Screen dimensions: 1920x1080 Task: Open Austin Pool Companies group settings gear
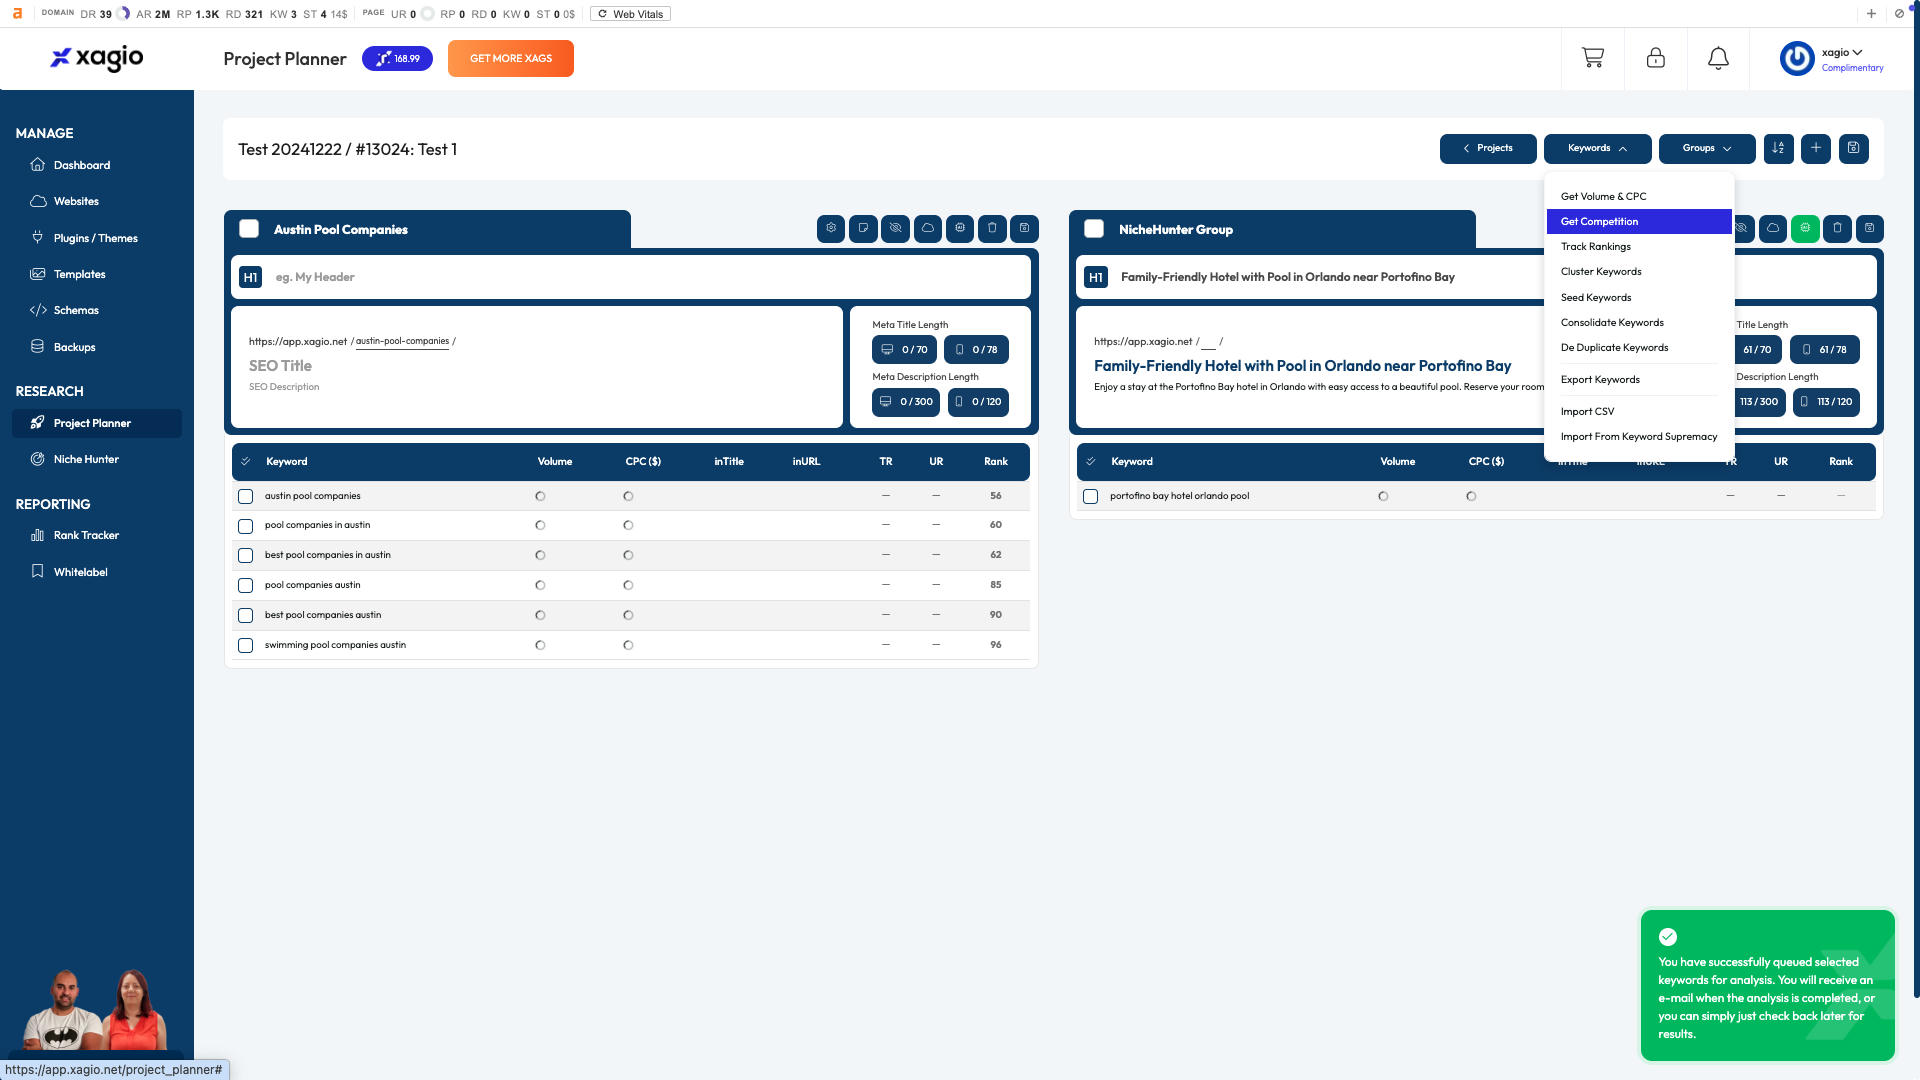coord(831,229)
